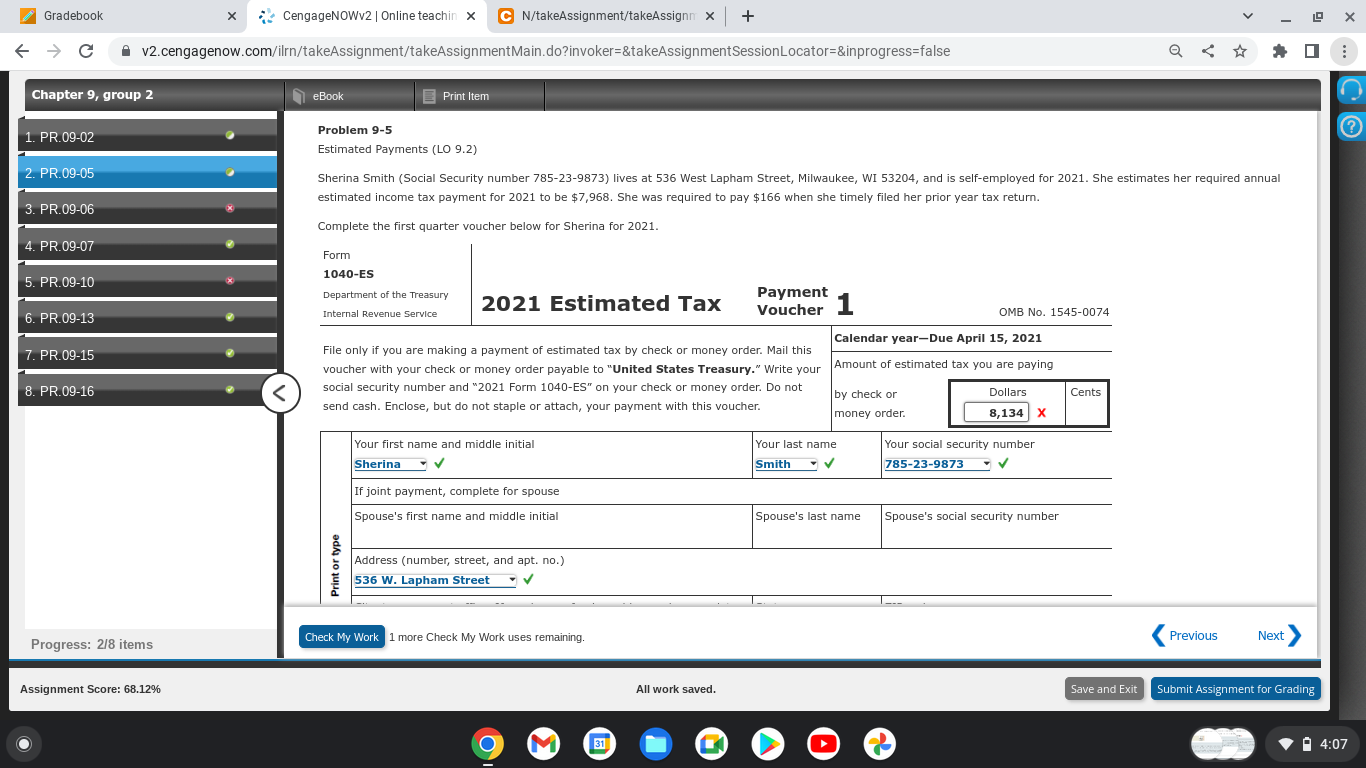Open Gmail from the shelf
This screenshot has width=1366, height=768.
coord(543,744)
